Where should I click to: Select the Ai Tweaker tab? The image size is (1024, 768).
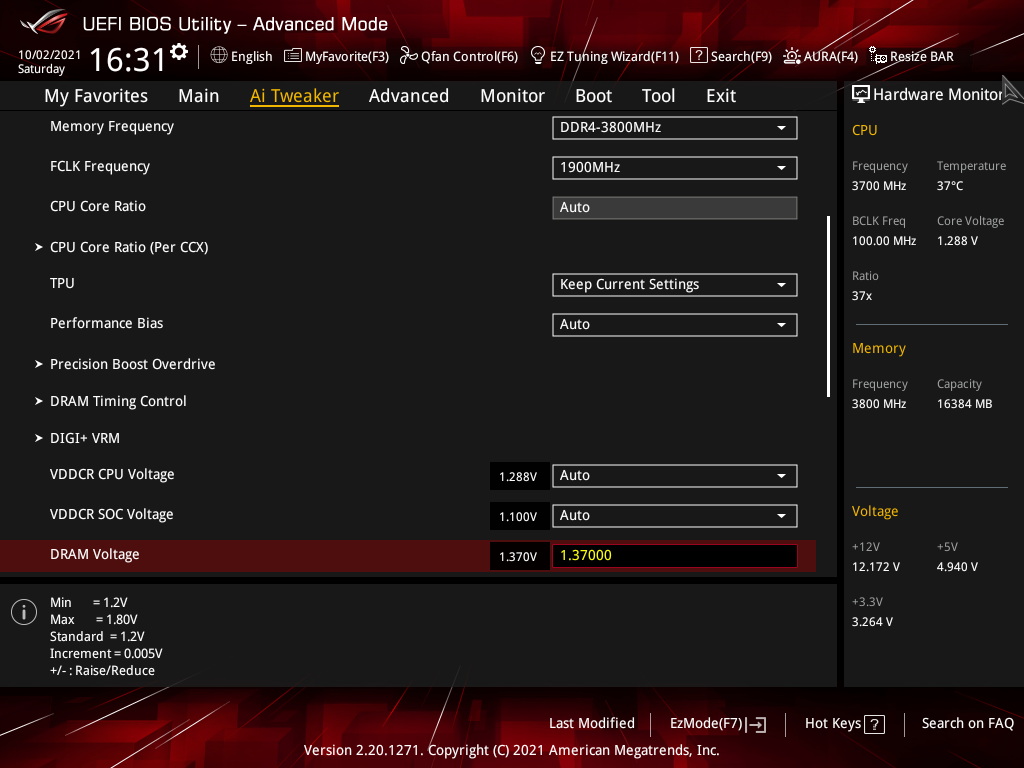click(294, 96)
